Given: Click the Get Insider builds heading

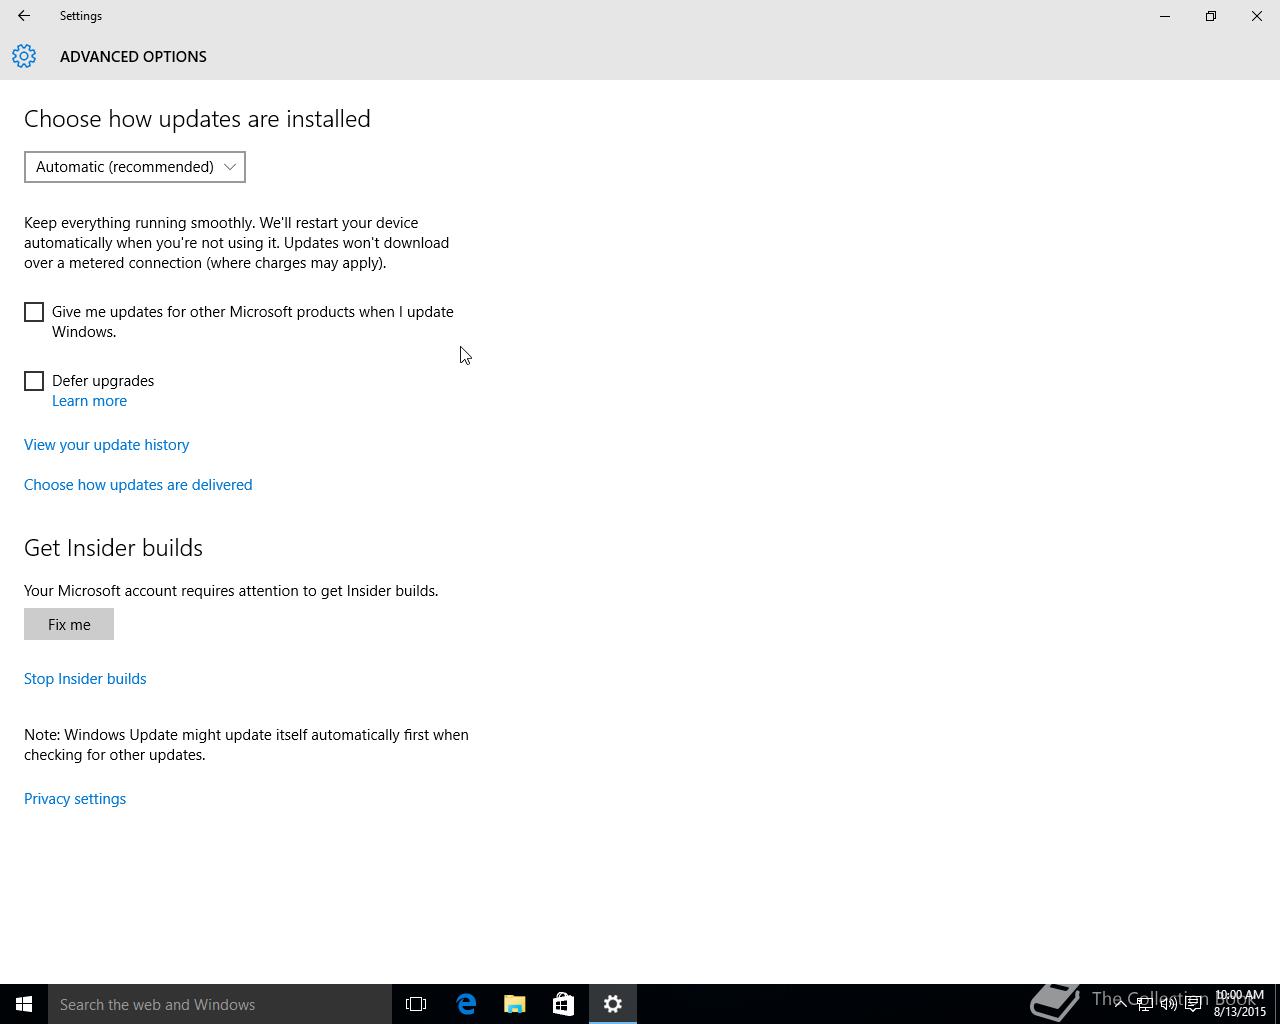Looking at the screenshot, I should click(113, 548).
